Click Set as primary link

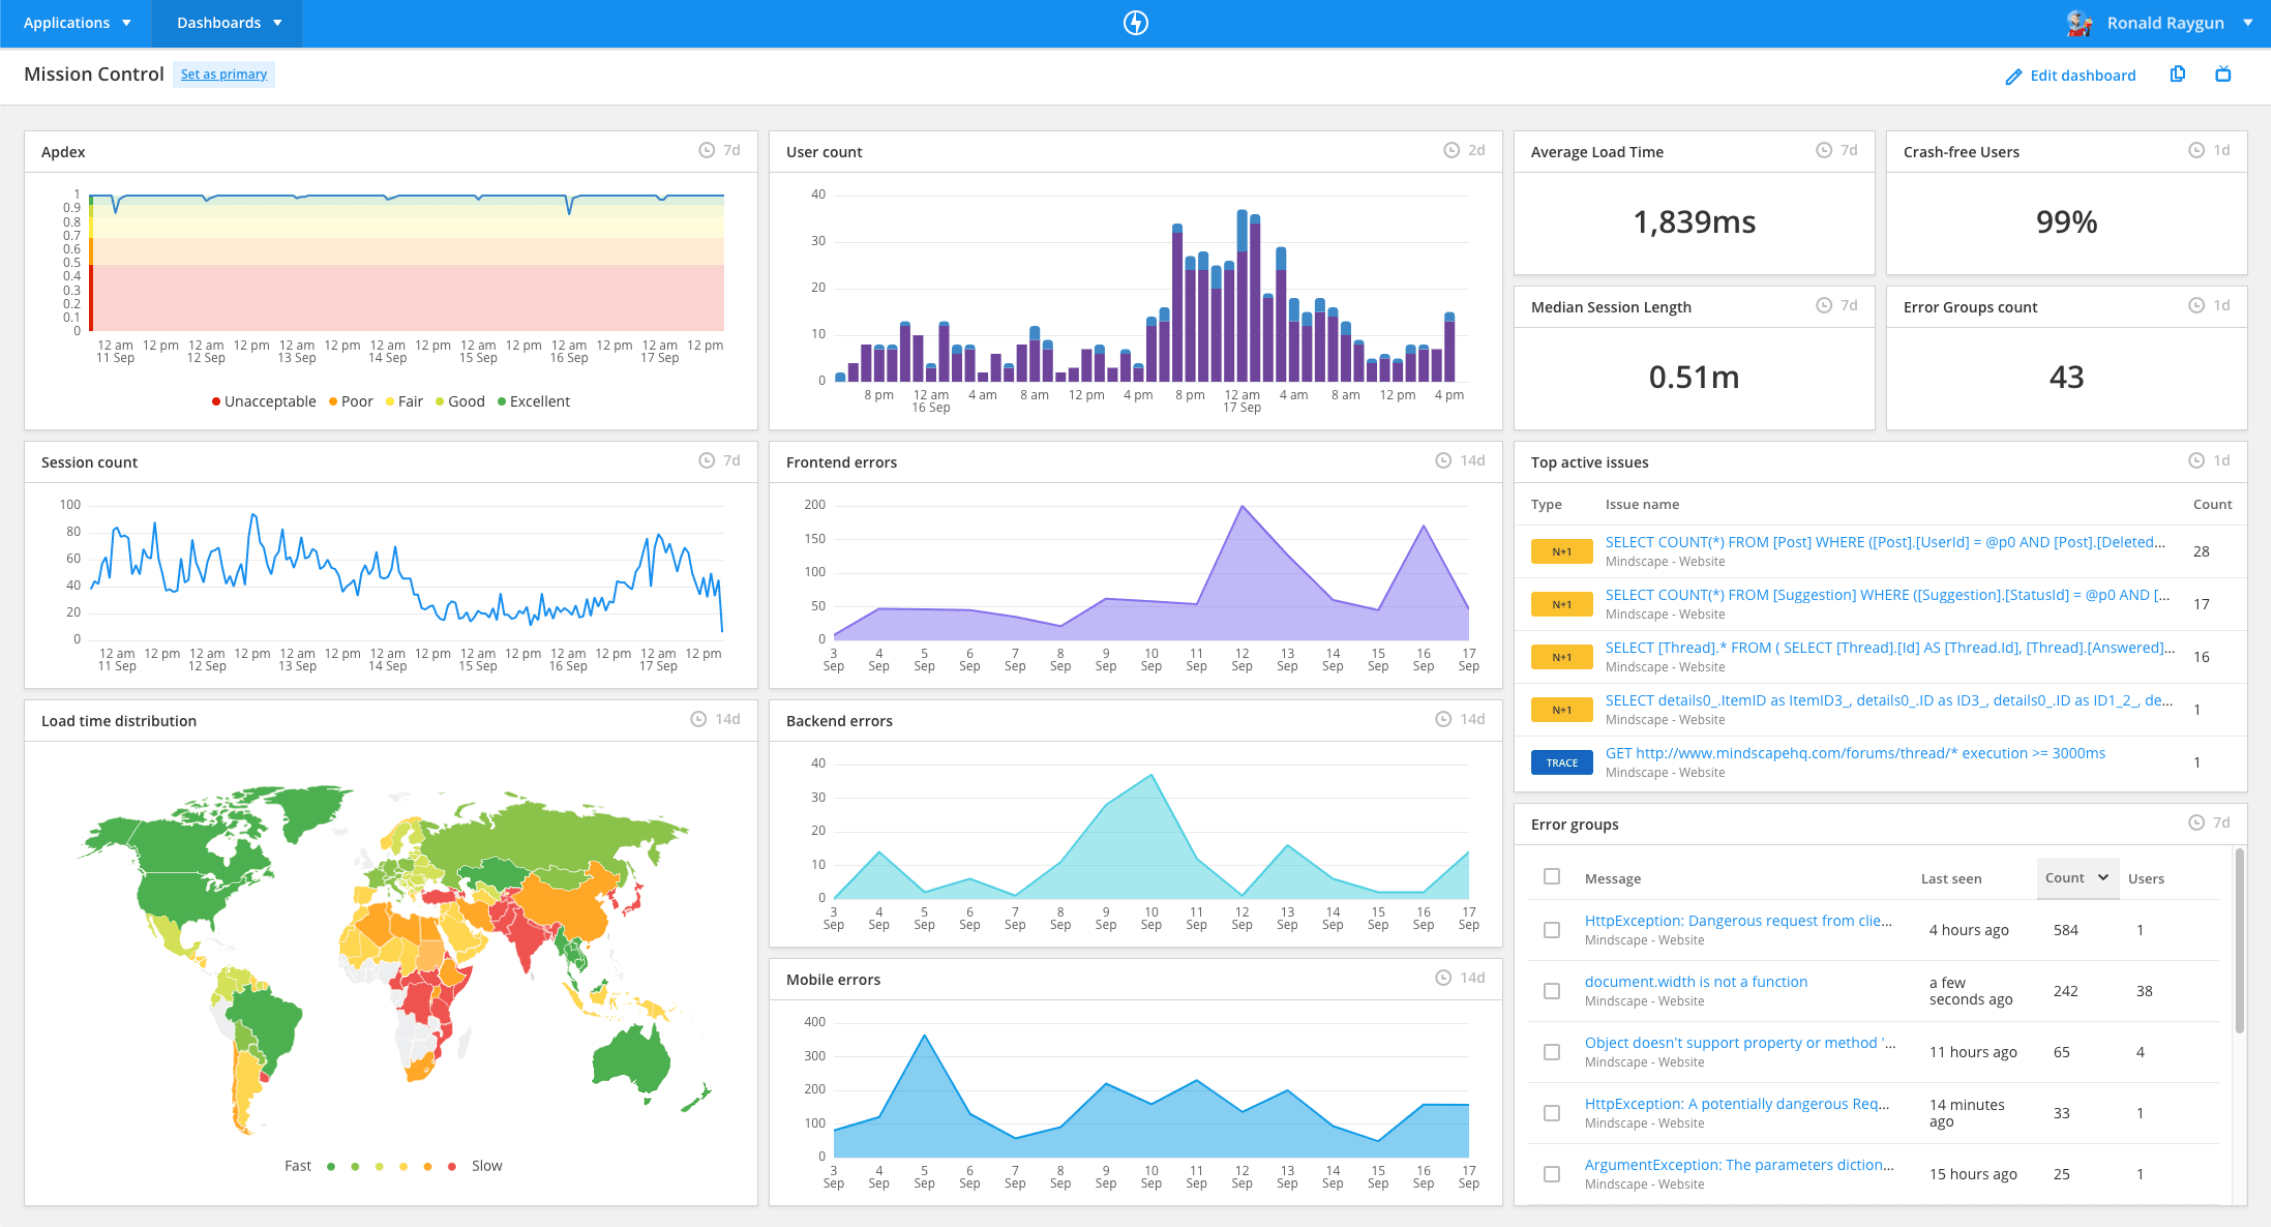point(222,73)
